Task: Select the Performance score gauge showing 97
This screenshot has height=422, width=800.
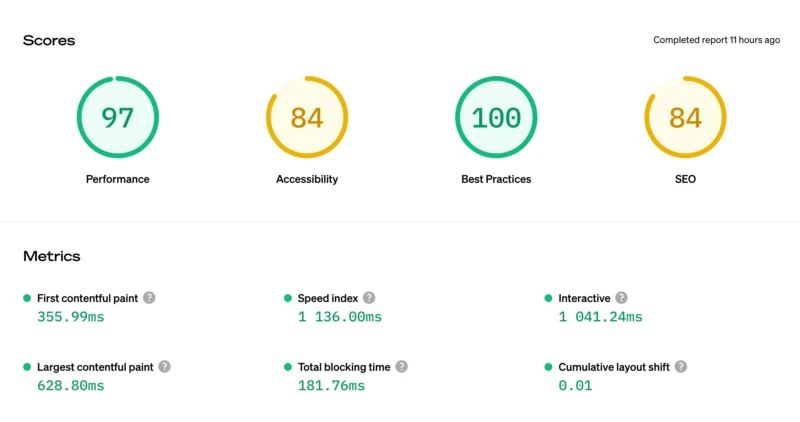Action: click(x=118, y=117)
